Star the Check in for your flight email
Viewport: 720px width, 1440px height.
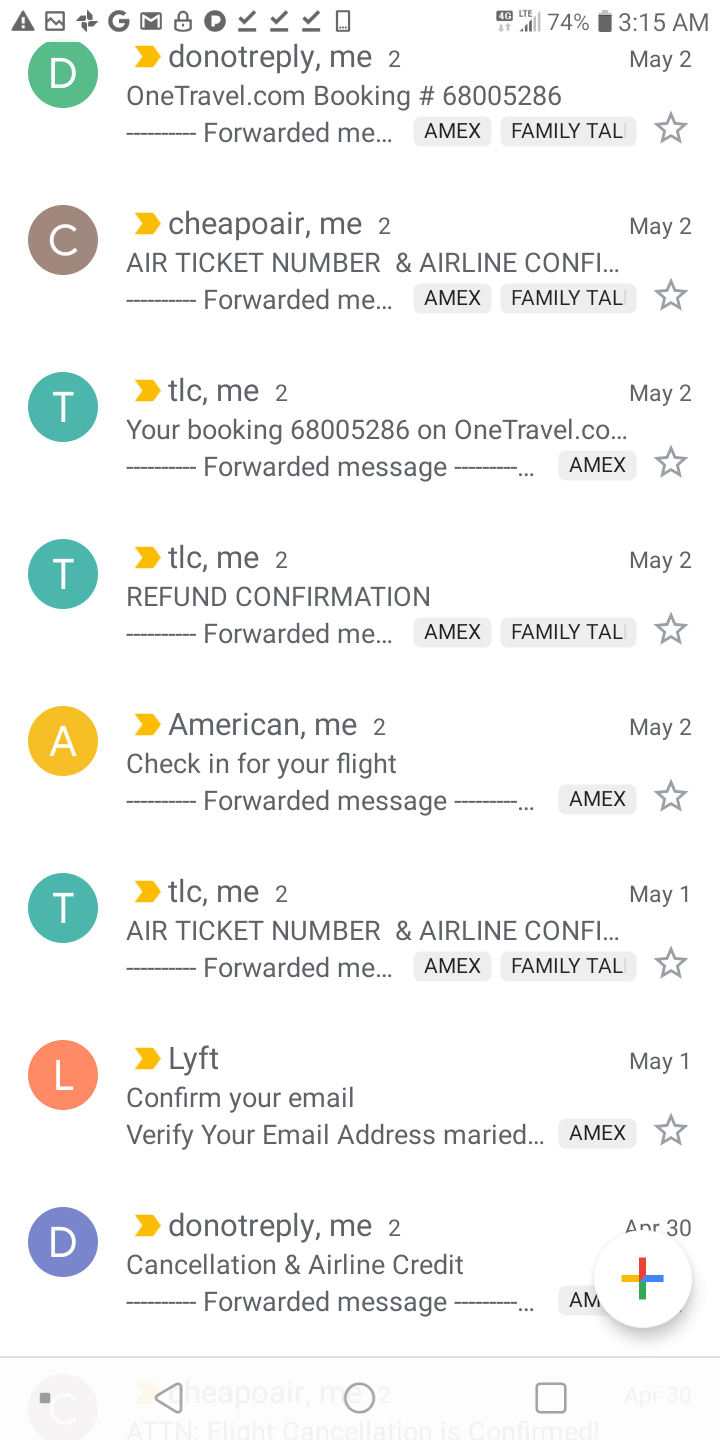click(670, 797)
